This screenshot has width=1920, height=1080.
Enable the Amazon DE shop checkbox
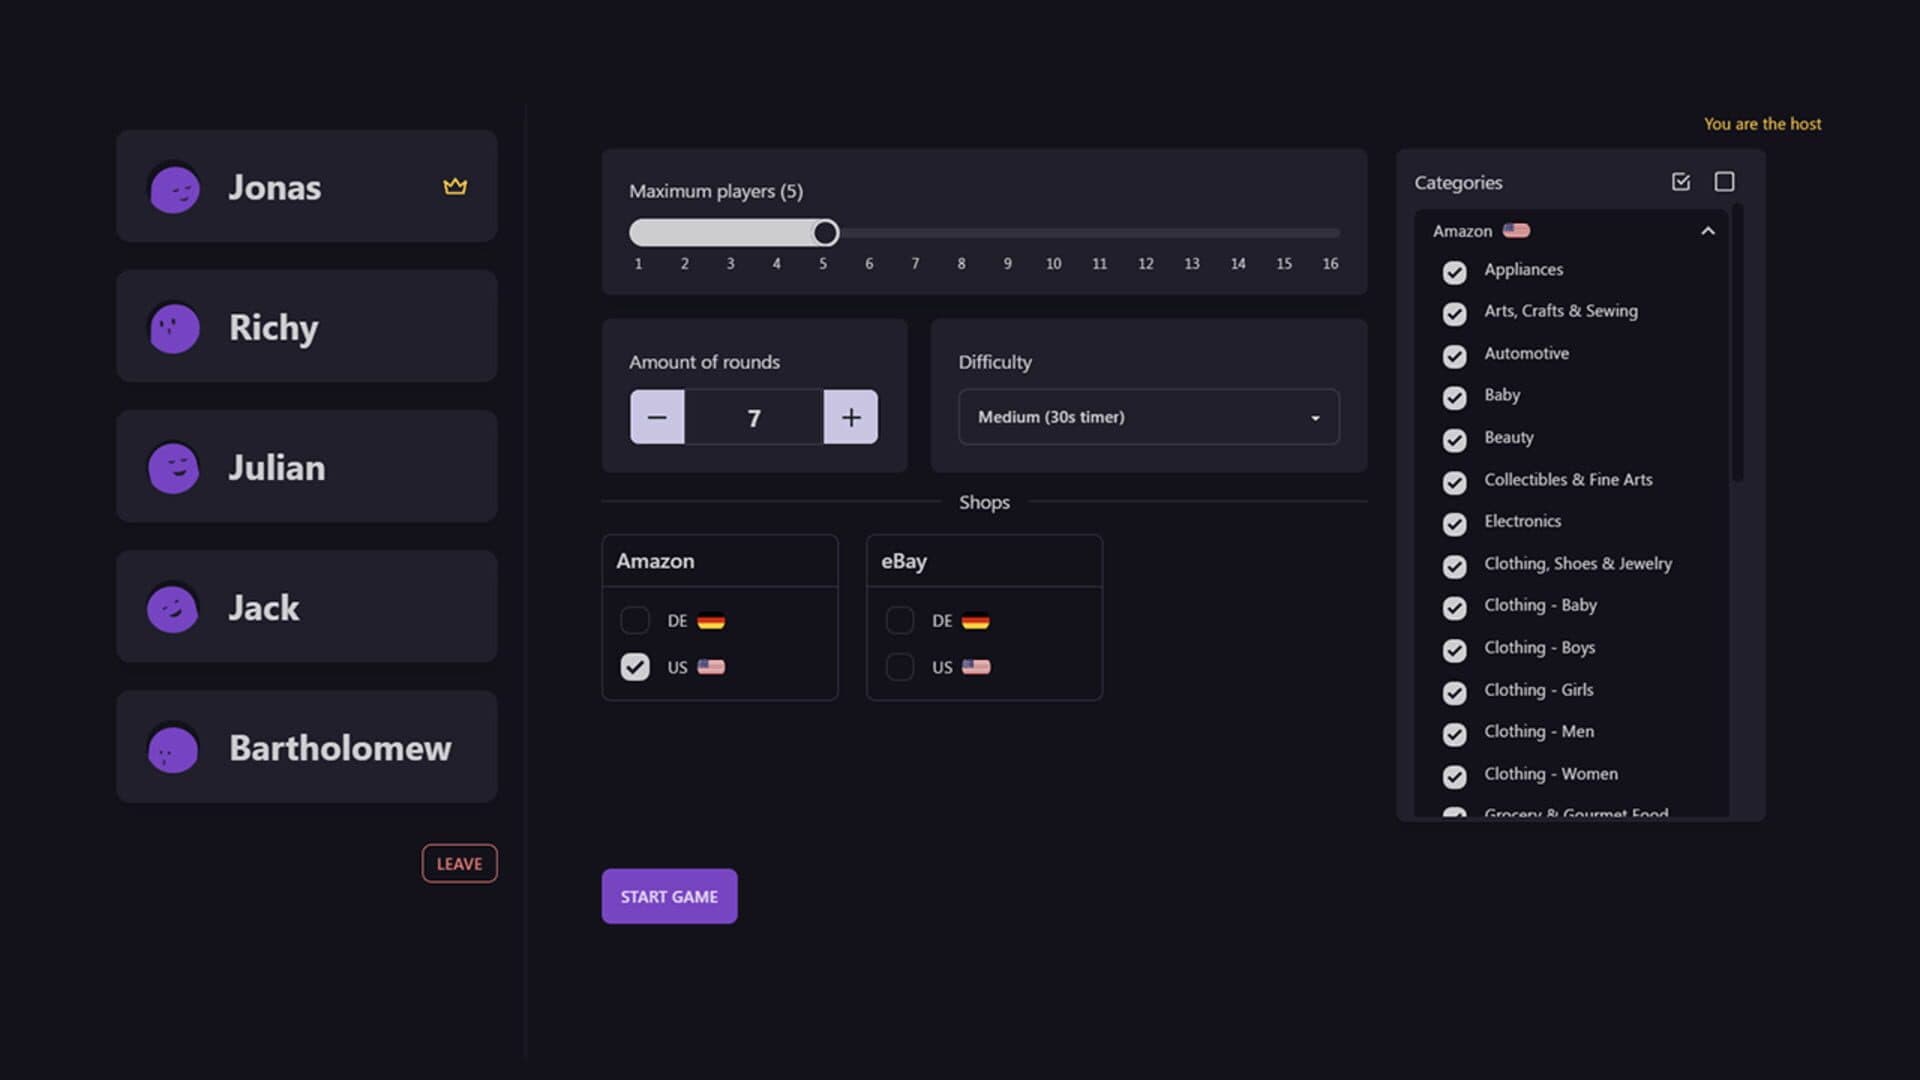coord(635,620)
